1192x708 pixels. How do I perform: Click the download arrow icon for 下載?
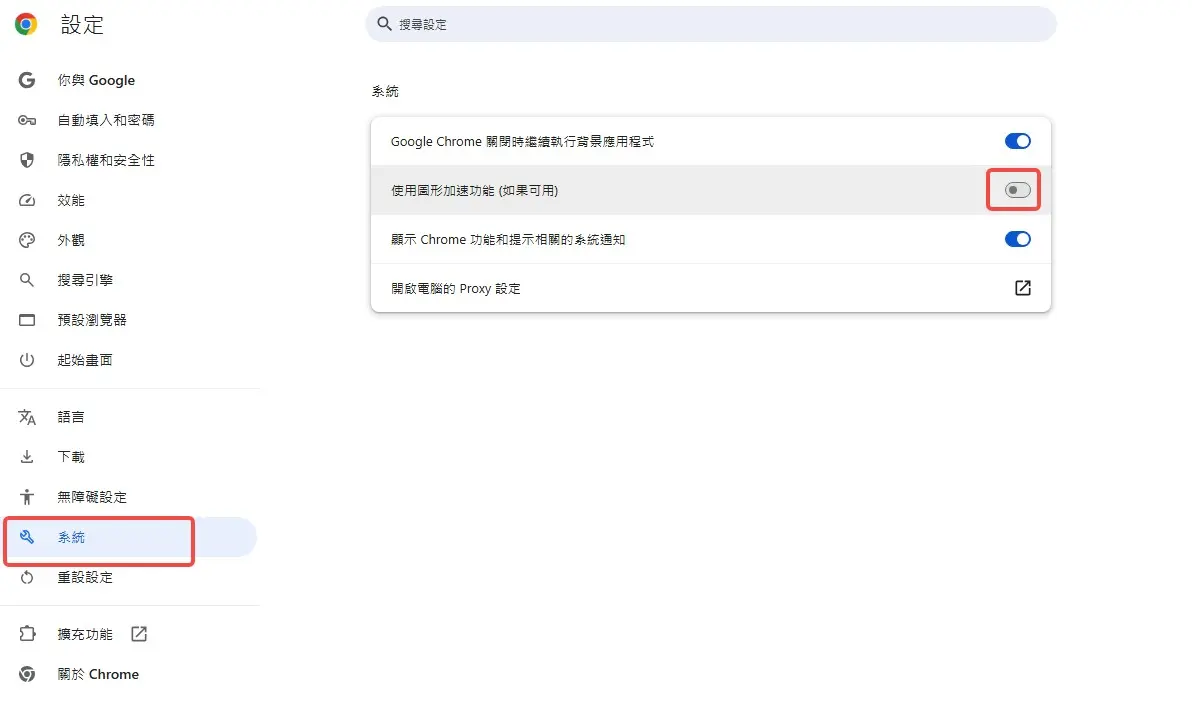pos(27,456)
